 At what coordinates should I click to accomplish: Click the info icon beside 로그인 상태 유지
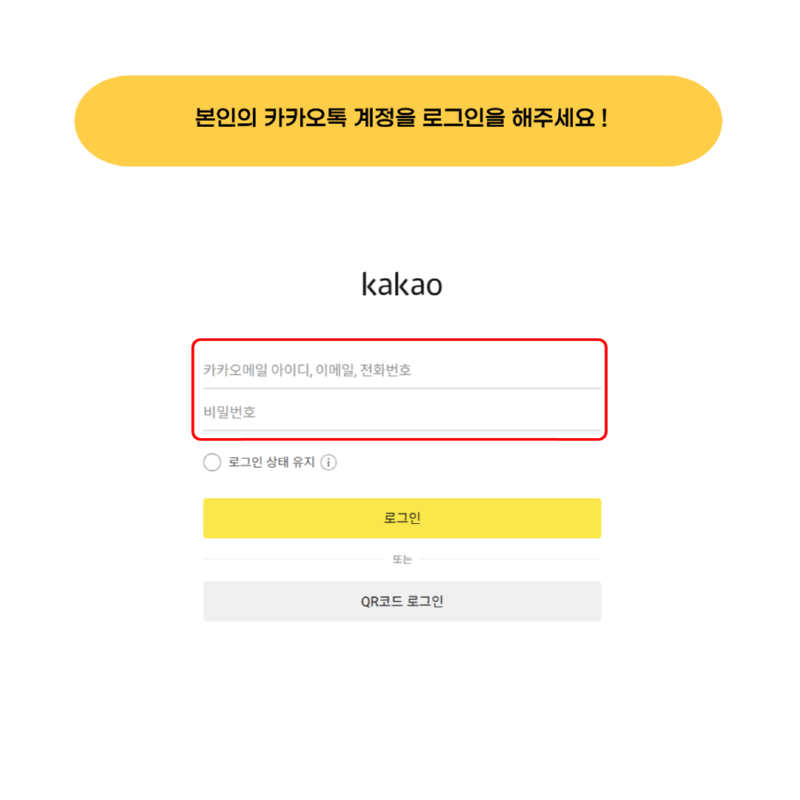pyautogui.click(x=328, y=462)
